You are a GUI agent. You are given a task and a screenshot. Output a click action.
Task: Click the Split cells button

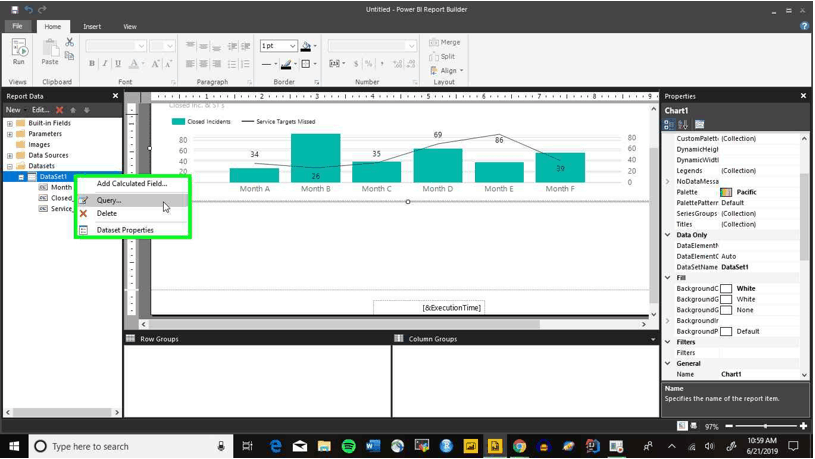(x=442, y=56)
